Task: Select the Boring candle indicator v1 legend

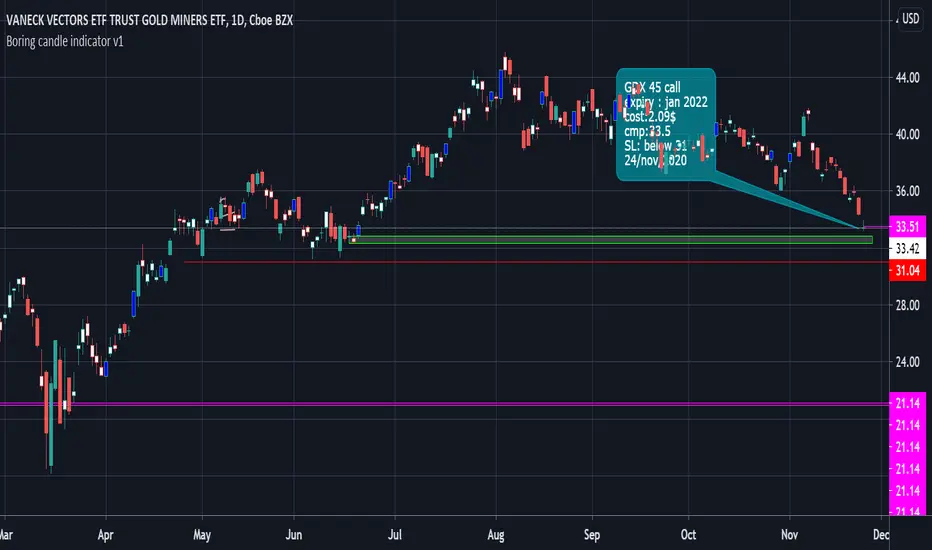Action: point(65,41)
